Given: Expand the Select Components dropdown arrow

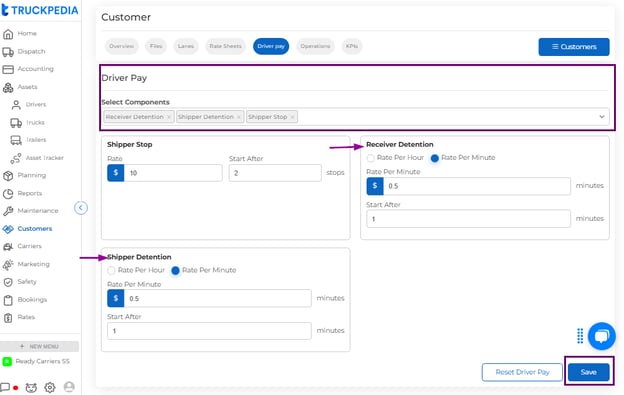Looking at the screenshot, I should pyautogui.click(x=602, y=117).
